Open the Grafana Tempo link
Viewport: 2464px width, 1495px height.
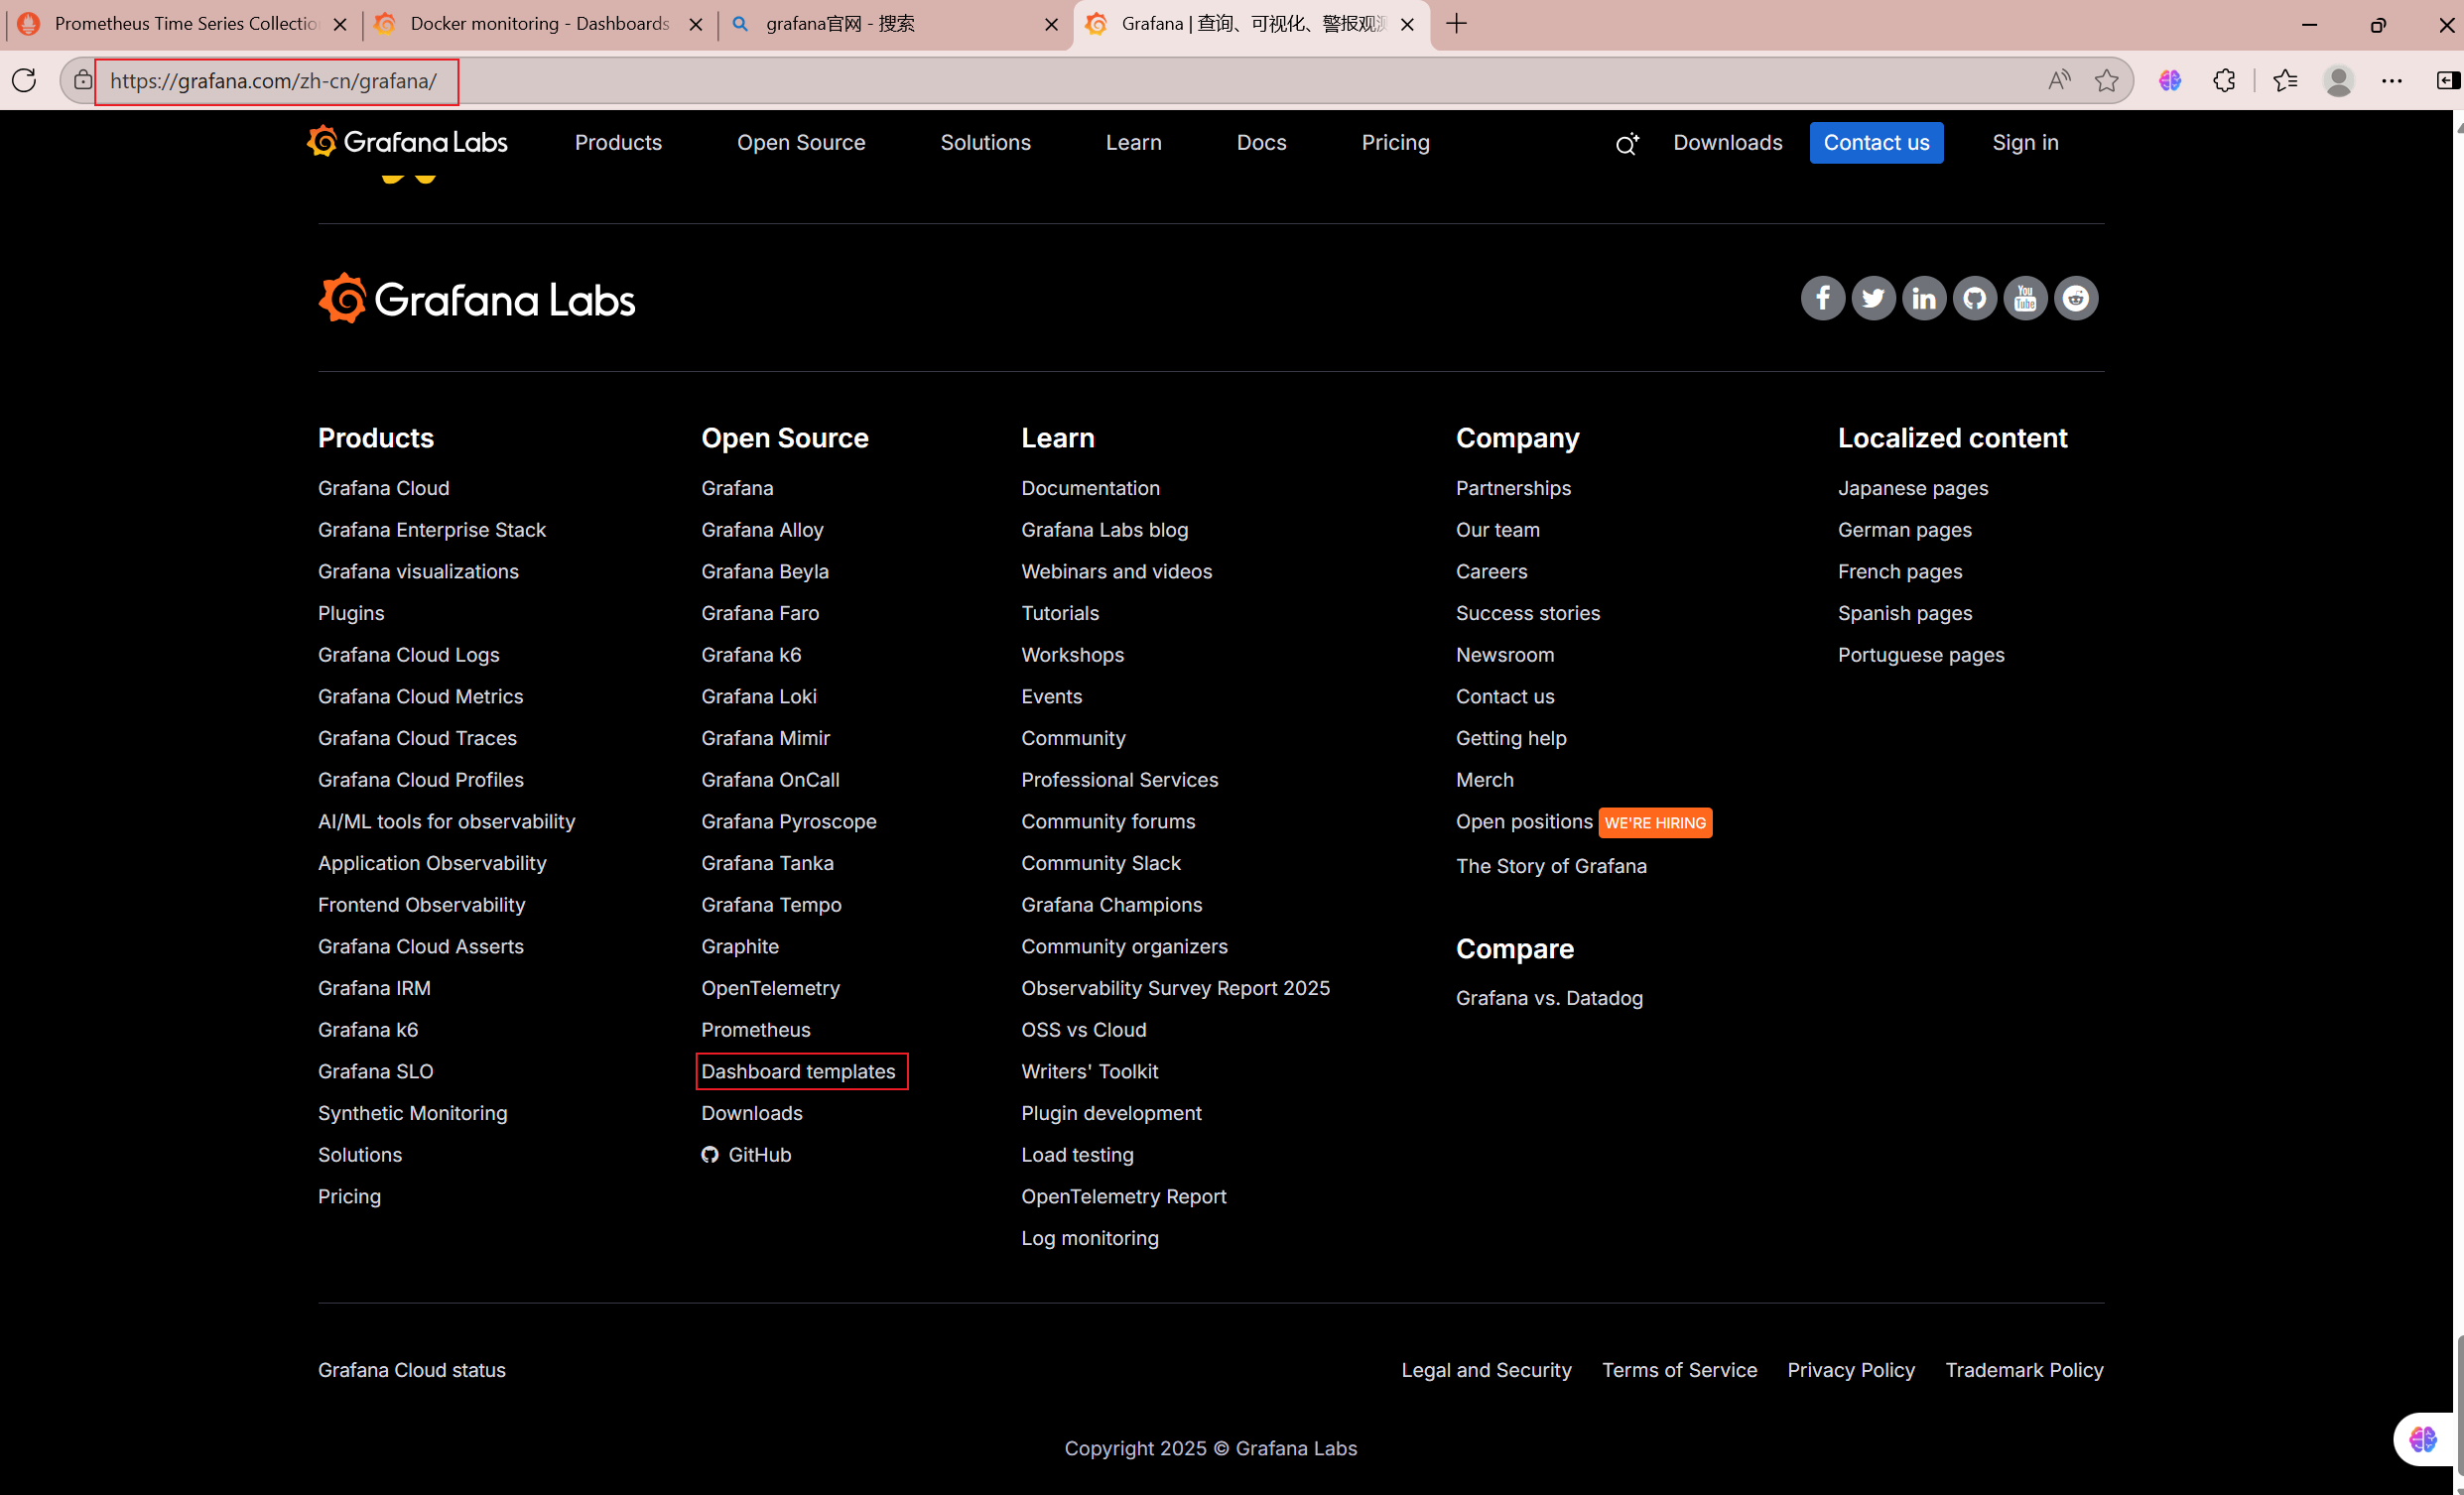coord(771,904)
